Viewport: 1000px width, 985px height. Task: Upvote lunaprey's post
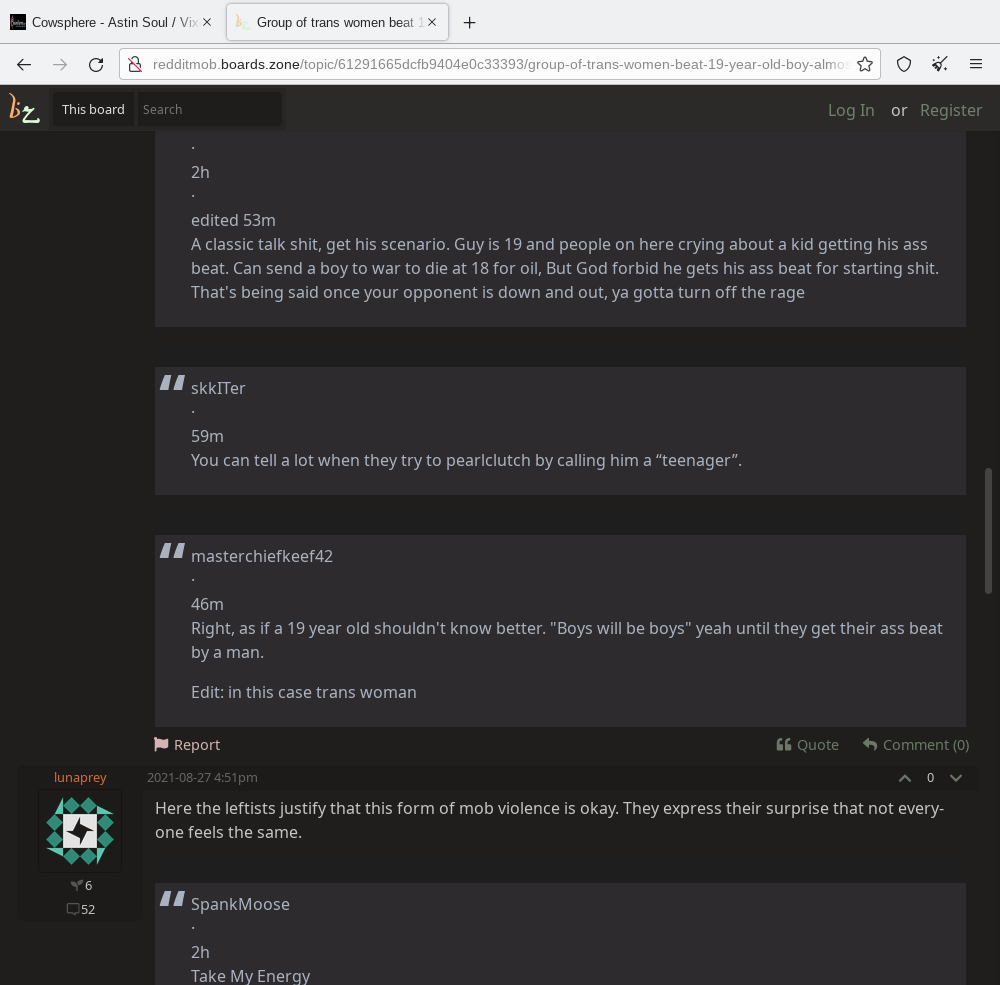point(905,778)
